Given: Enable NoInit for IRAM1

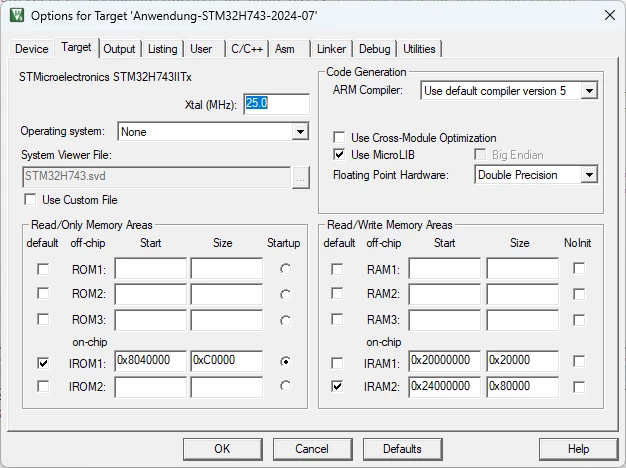Looking at the screenshot, I should 579,361.
